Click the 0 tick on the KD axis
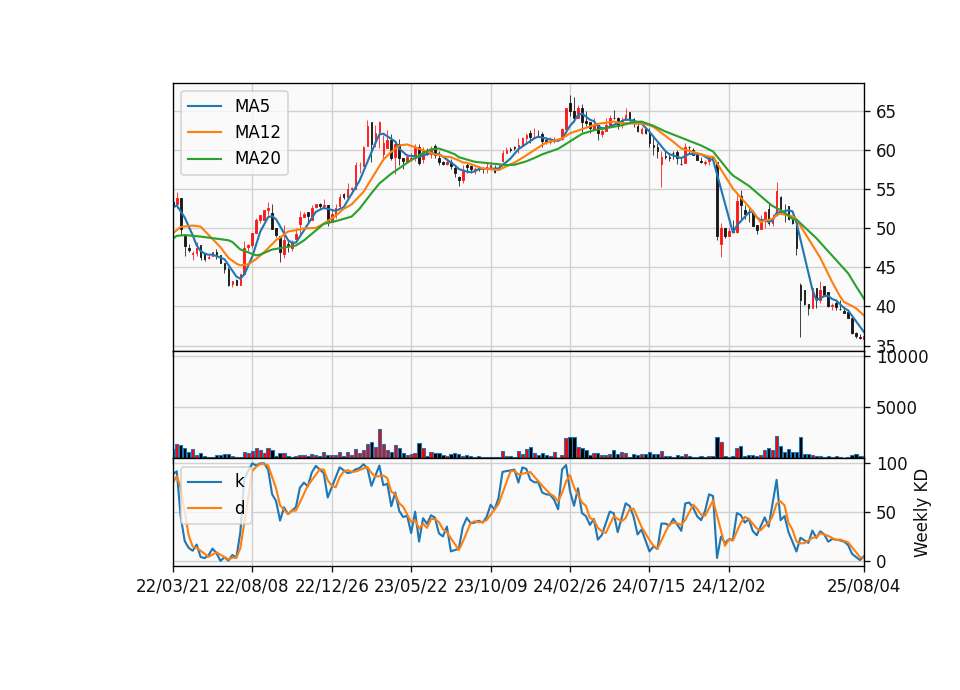This screenshot has height=690, width=960. [x=881, y=561]
